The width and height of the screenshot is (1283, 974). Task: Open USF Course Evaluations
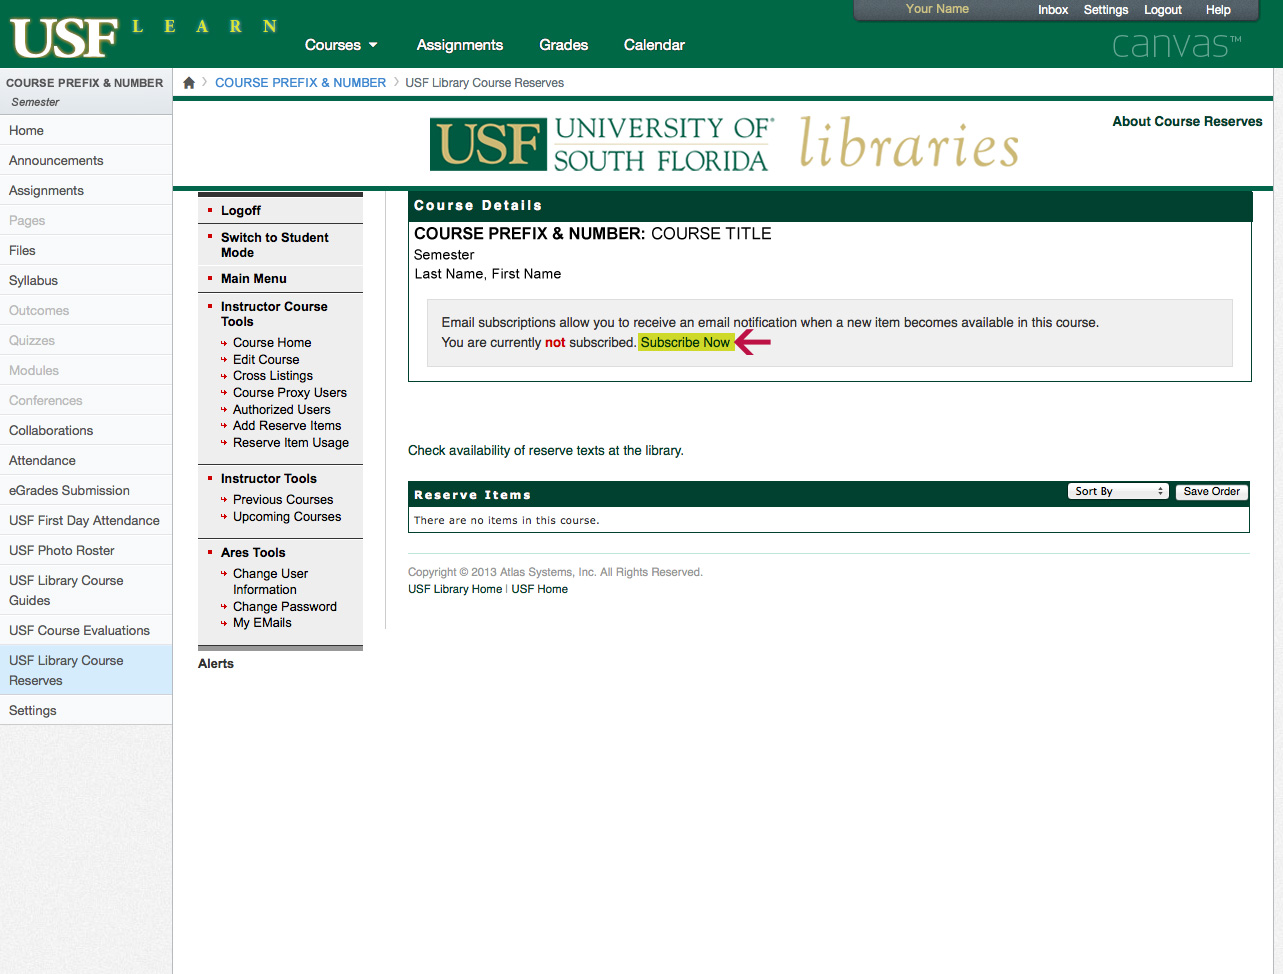(86, 630)
